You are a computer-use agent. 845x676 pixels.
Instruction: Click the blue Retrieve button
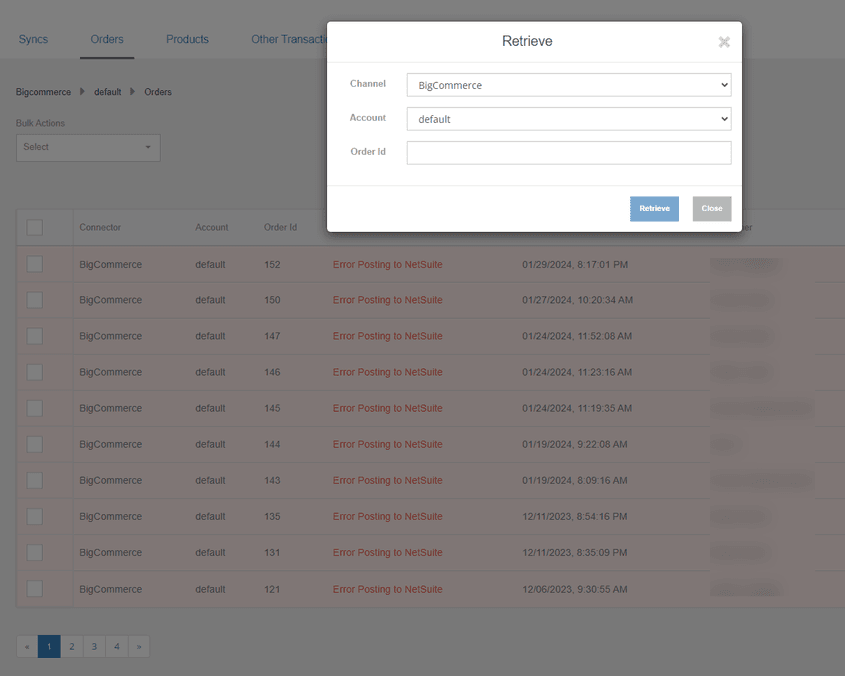click(654, 209)
